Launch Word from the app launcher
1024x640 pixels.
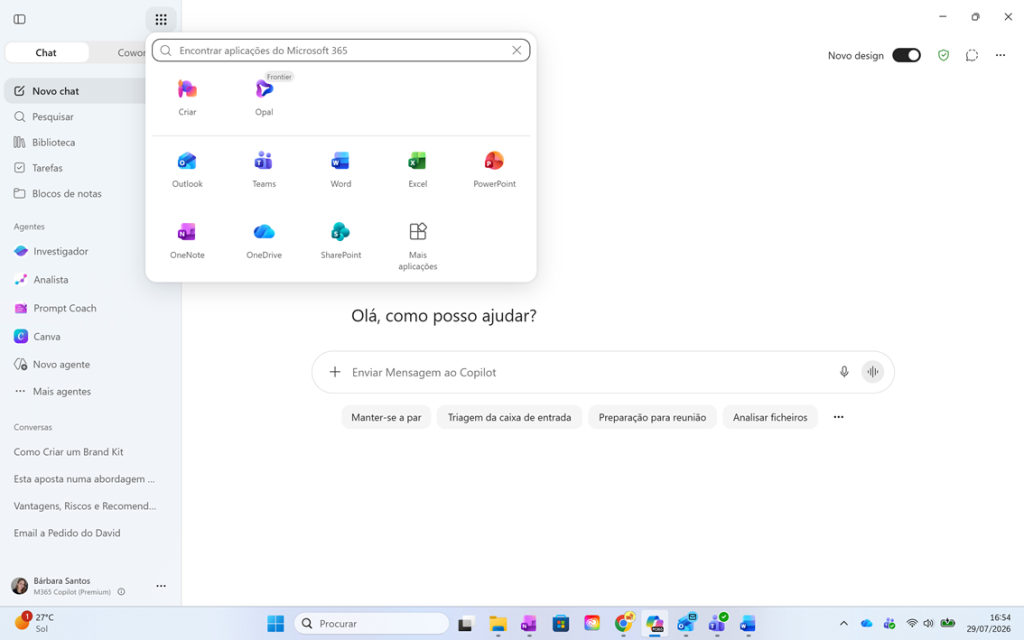(340, 169)
